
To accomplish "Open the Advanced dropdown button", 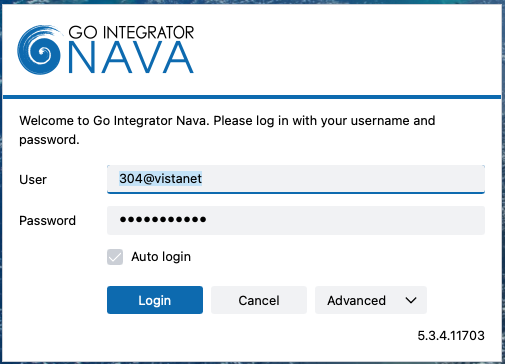I will pyautogui.click(x=371, y=300).
